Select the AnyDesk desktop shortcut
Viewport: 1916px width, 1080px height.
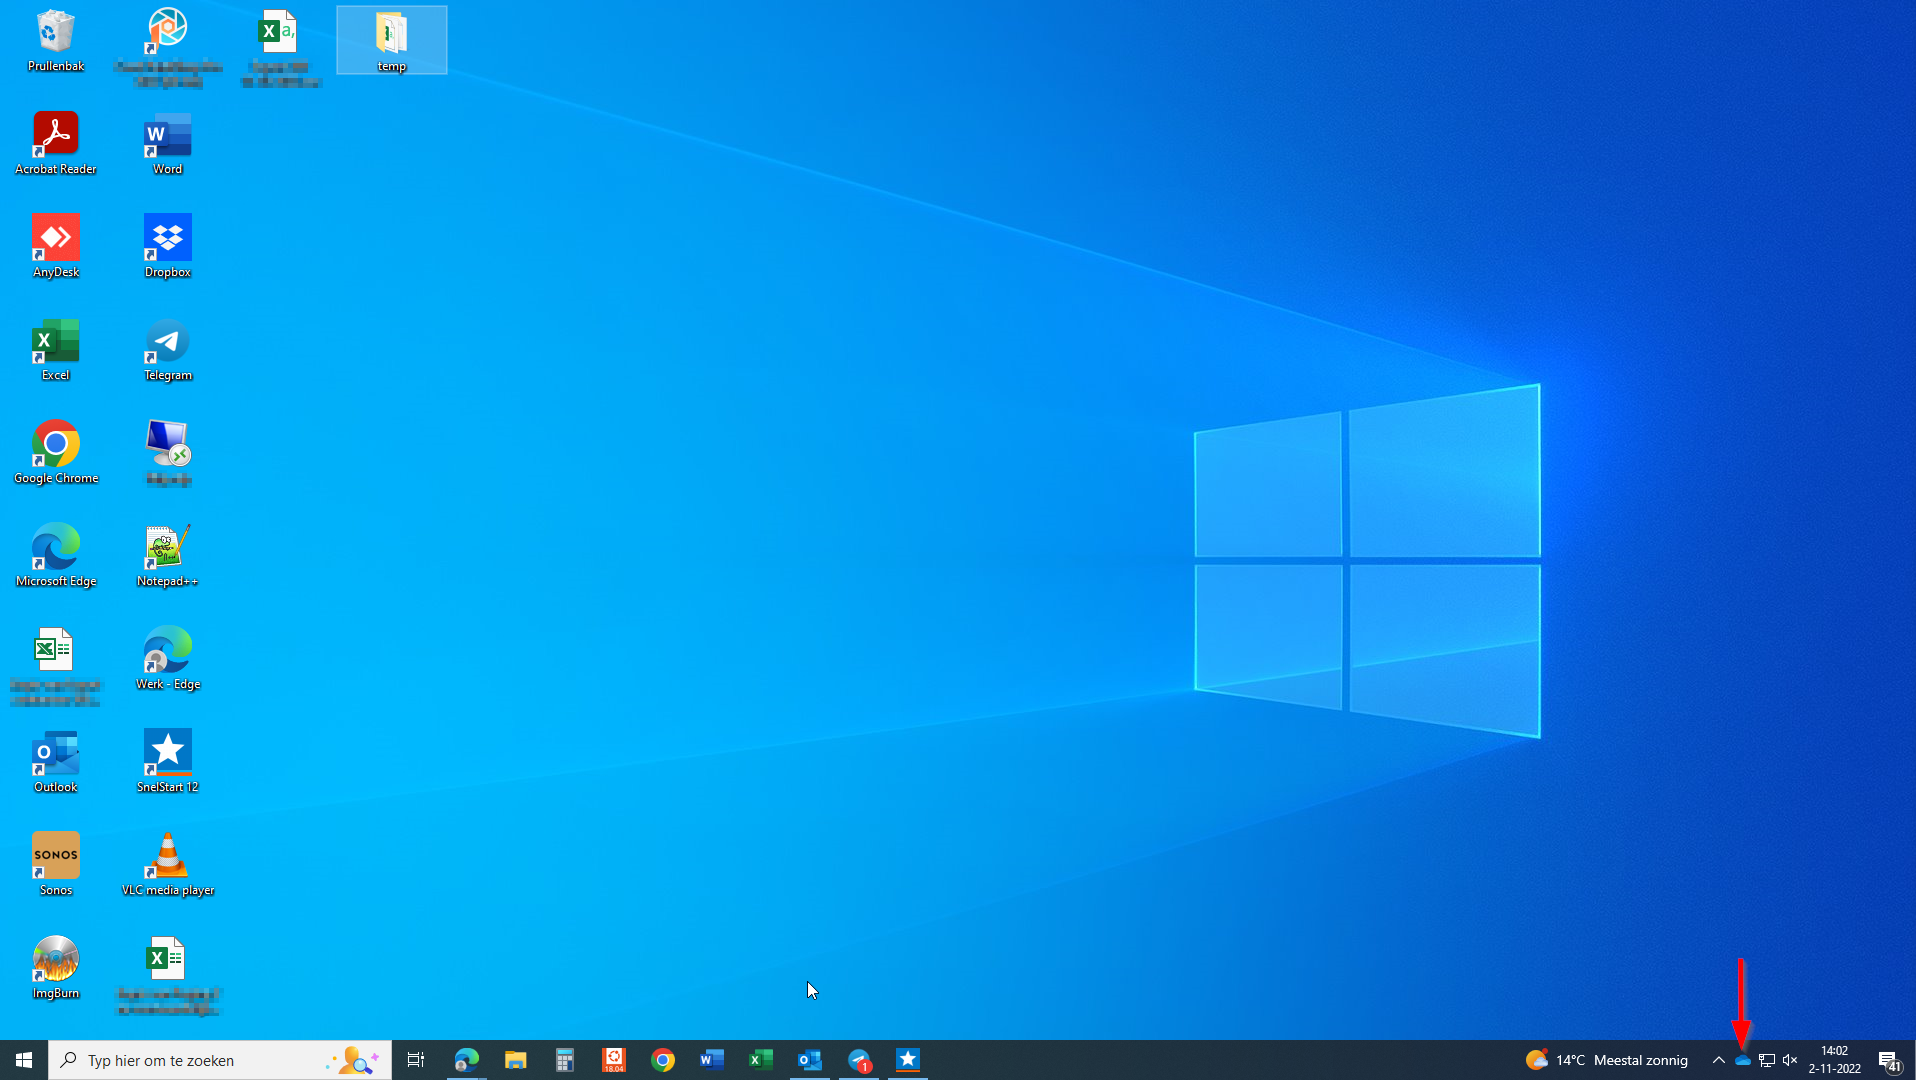coord(56,246)
